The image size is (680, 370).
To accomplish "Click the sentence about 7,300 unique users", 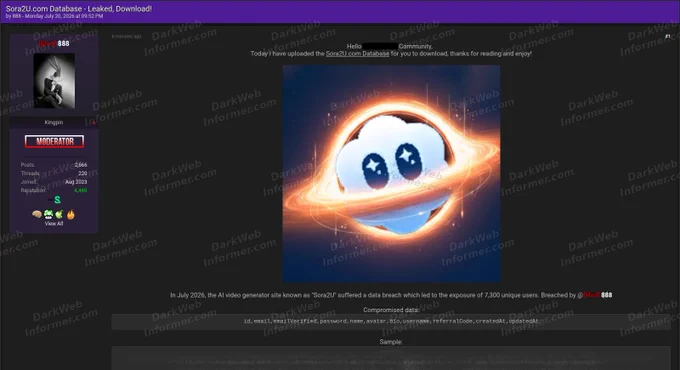I will click(x=391, y=295).
